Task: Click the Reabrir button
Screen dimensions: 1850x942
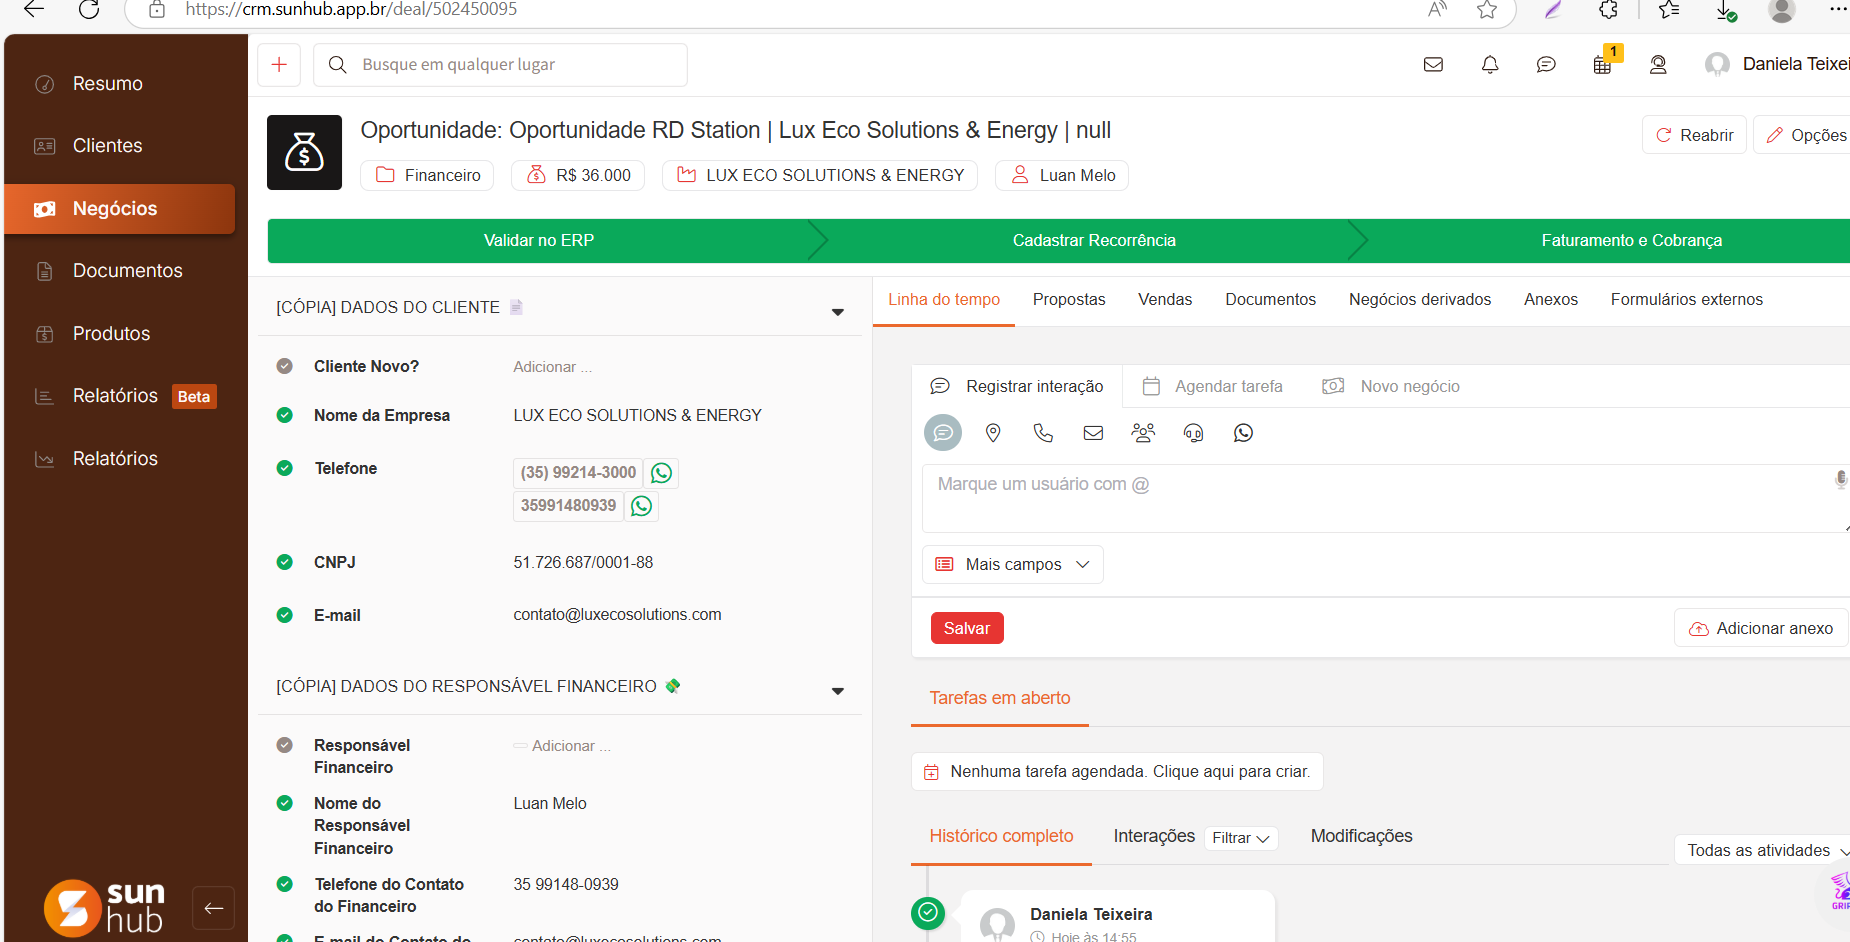Action: pyautogui.click(x=1694, y=135)
